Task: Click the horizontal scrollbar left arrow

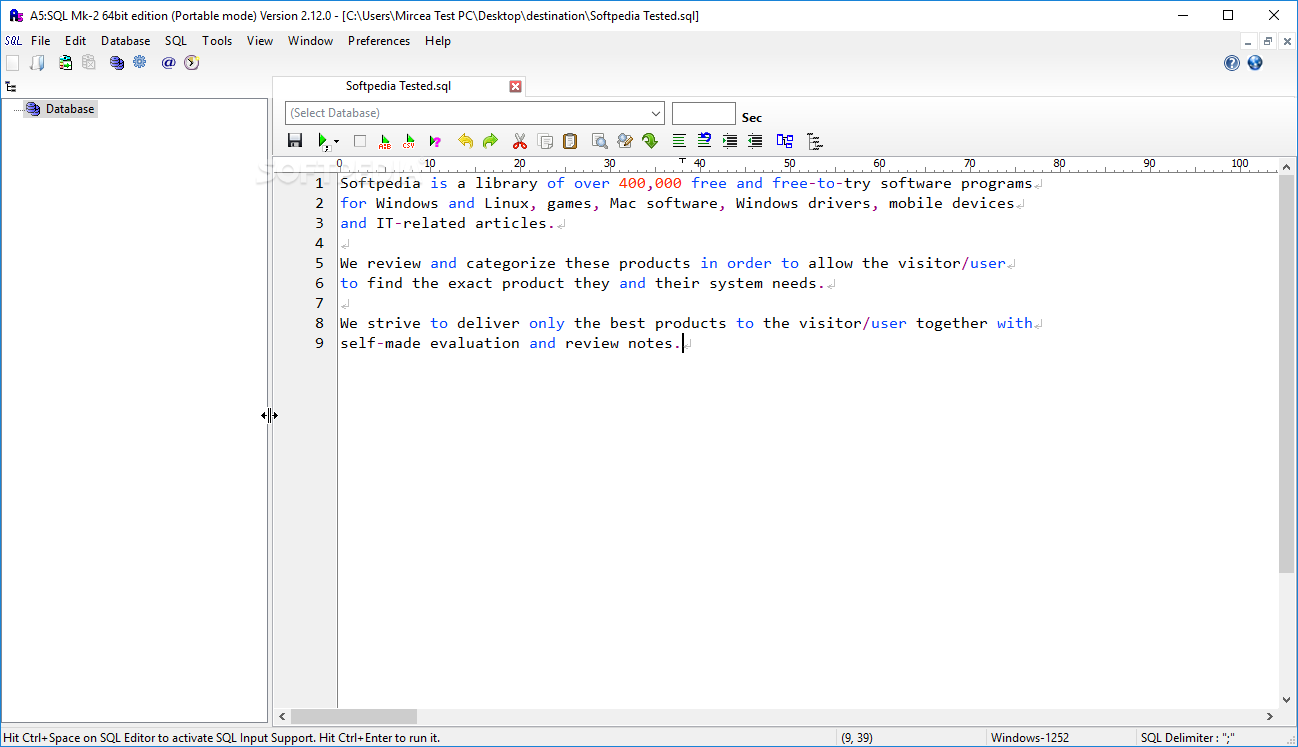Action: coord(282,716)
